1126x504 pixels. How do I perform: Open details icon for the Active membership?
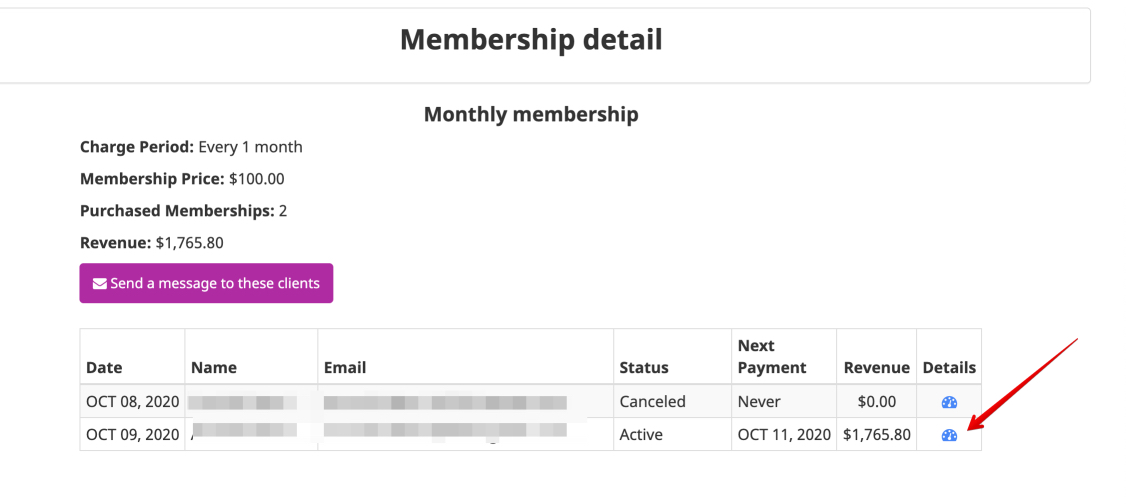pos(949,435)
